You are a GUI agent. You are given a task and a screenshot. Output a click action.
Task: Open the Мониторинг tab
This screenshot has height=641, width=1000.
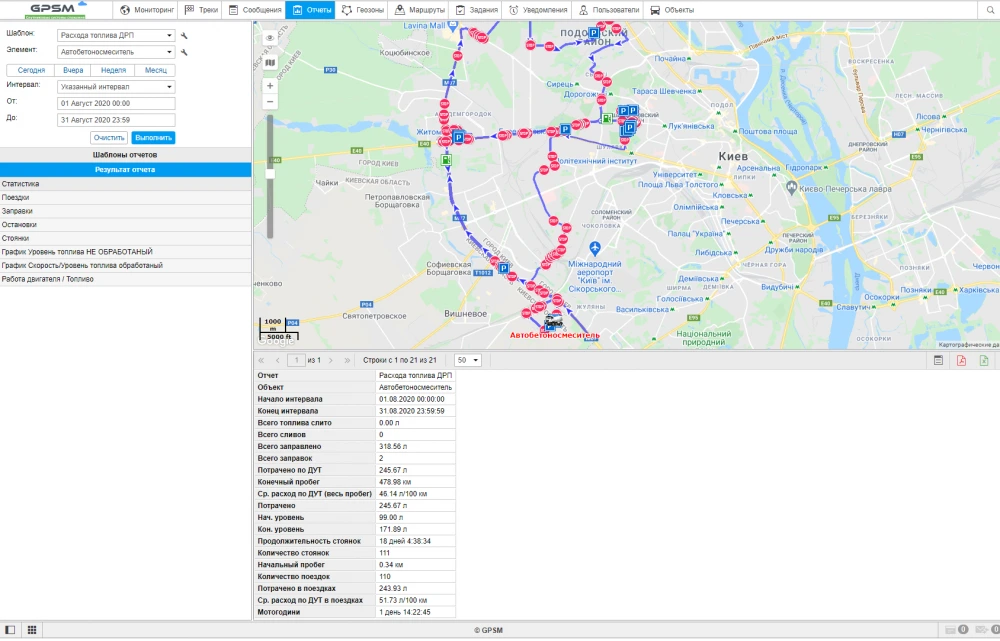point(146,10)
